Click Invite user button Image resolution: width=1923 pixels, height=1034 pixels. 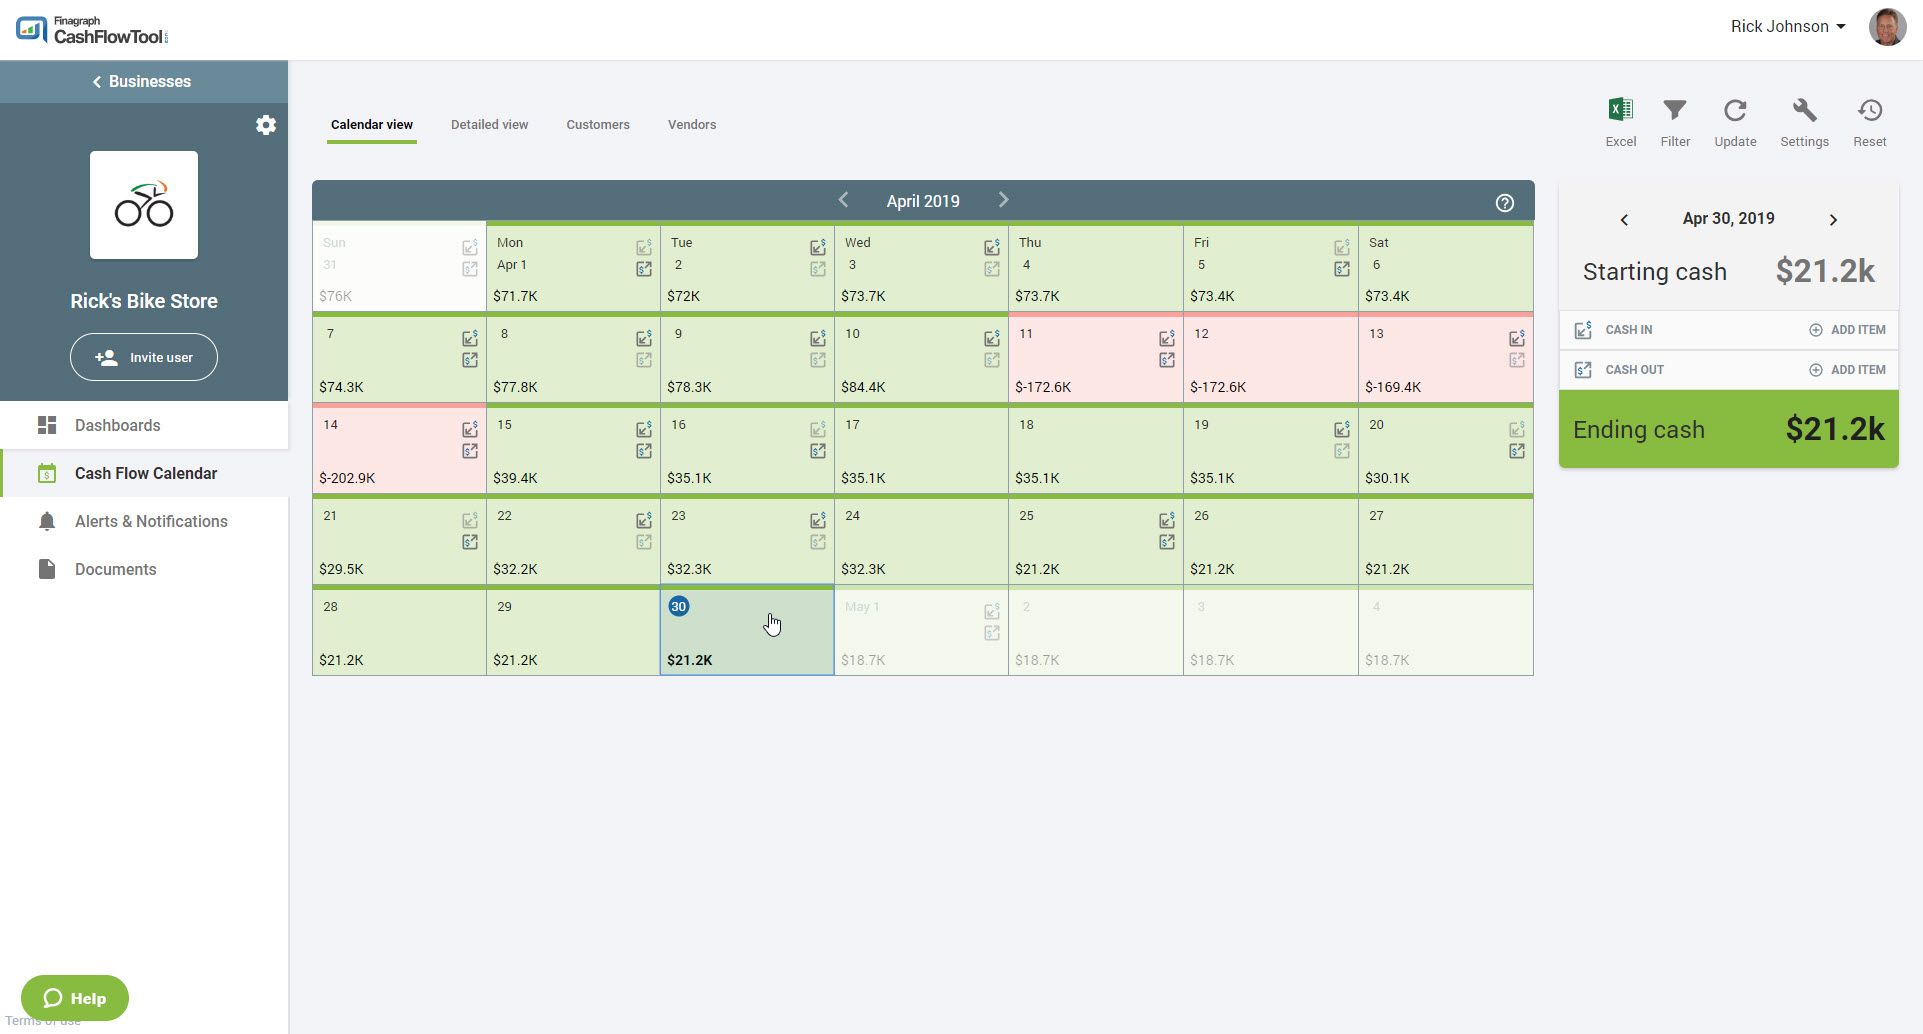point(144,357)
